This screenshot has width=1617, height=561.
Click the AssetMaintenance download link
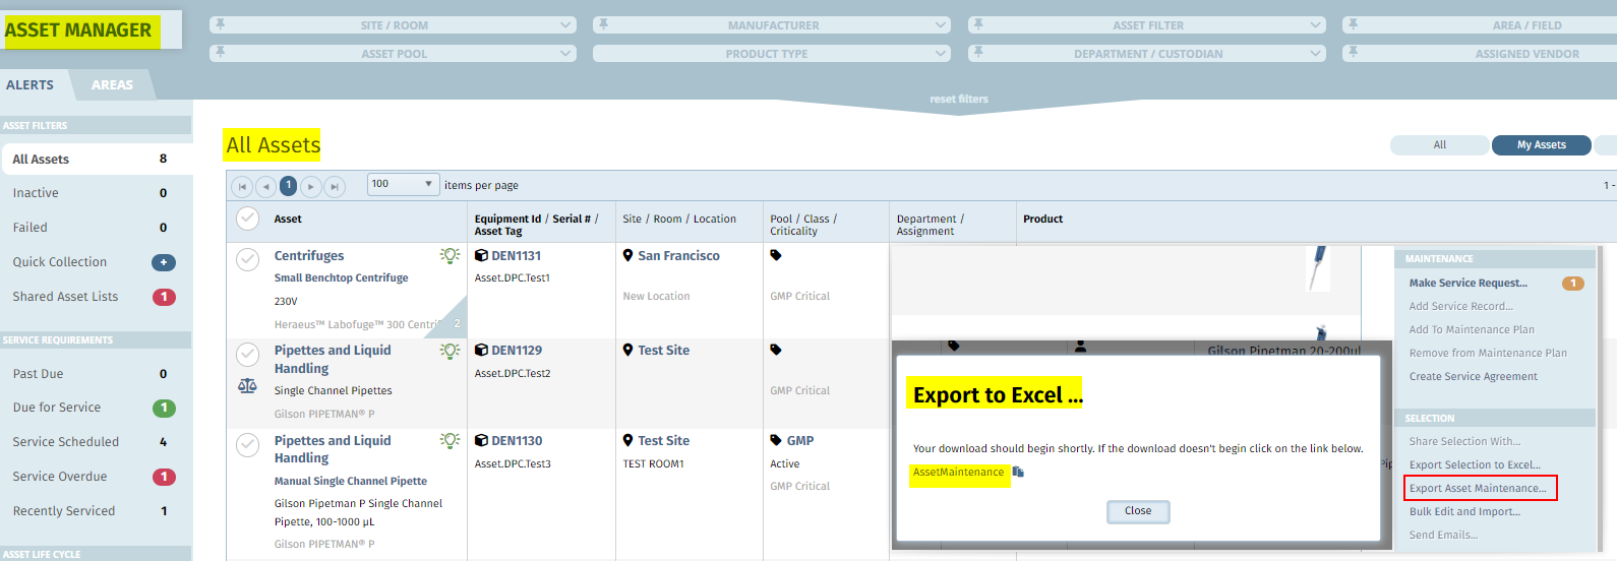(958, 472)
